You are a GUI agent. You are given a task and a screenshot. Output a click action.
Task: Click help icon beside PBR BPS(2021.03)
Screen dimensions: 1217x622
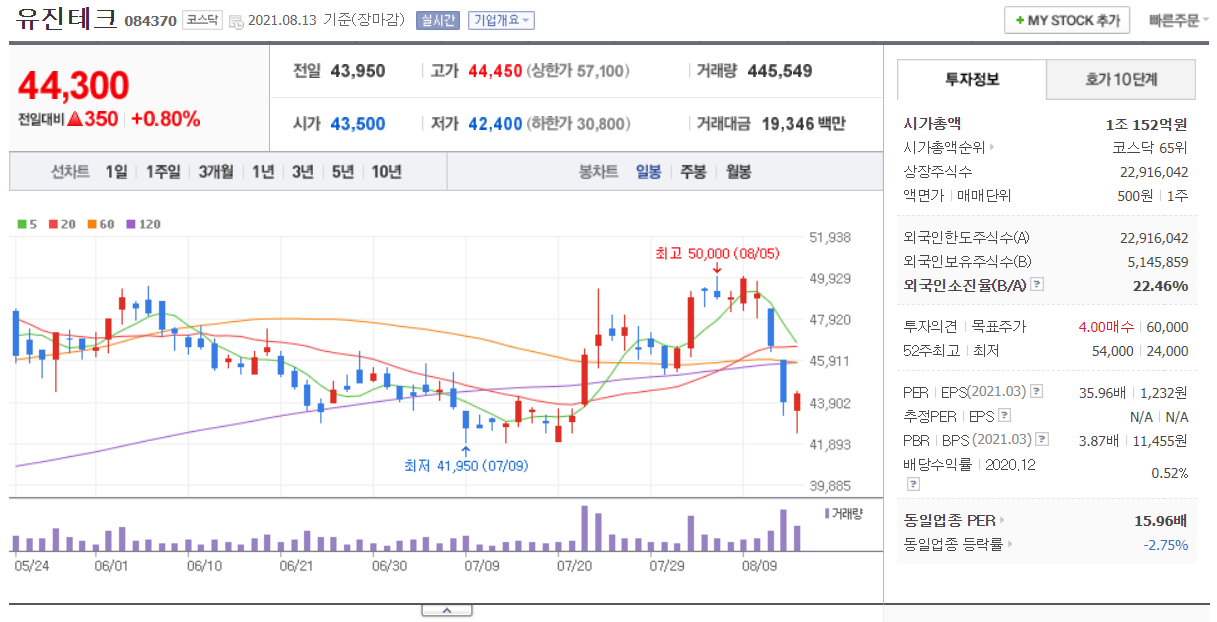[x=1042, y=440]
